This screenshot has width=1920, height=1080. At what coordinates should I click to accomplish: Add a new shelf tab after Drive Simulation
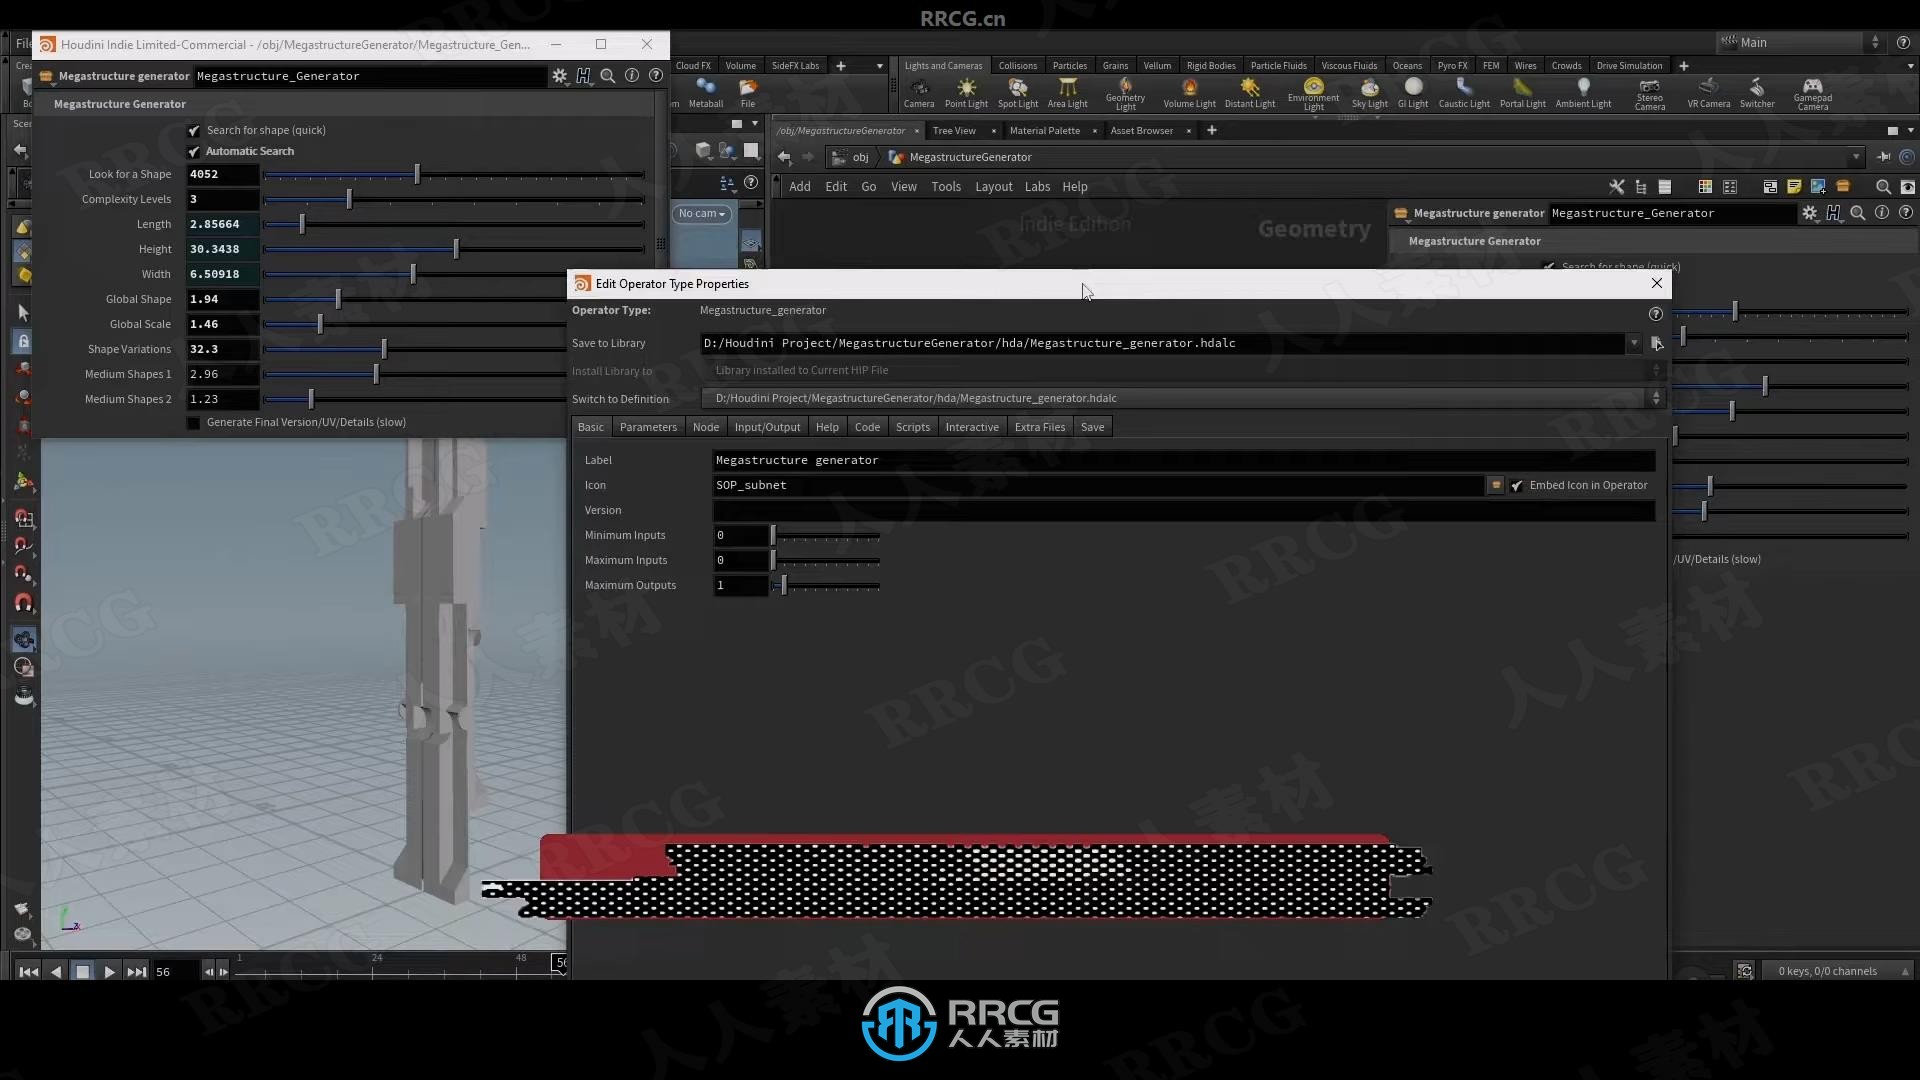[1684, 66]
